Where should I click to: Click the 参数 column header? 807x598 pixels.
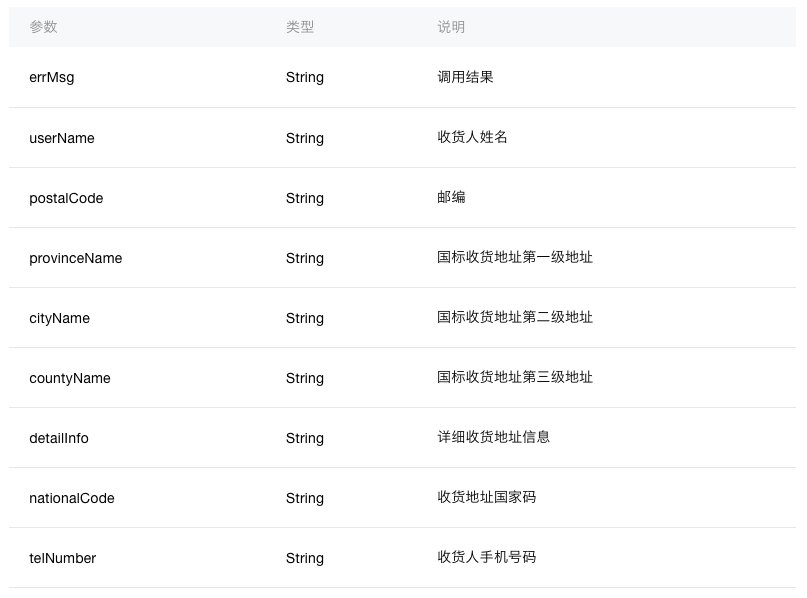click(x=44, y=27)
